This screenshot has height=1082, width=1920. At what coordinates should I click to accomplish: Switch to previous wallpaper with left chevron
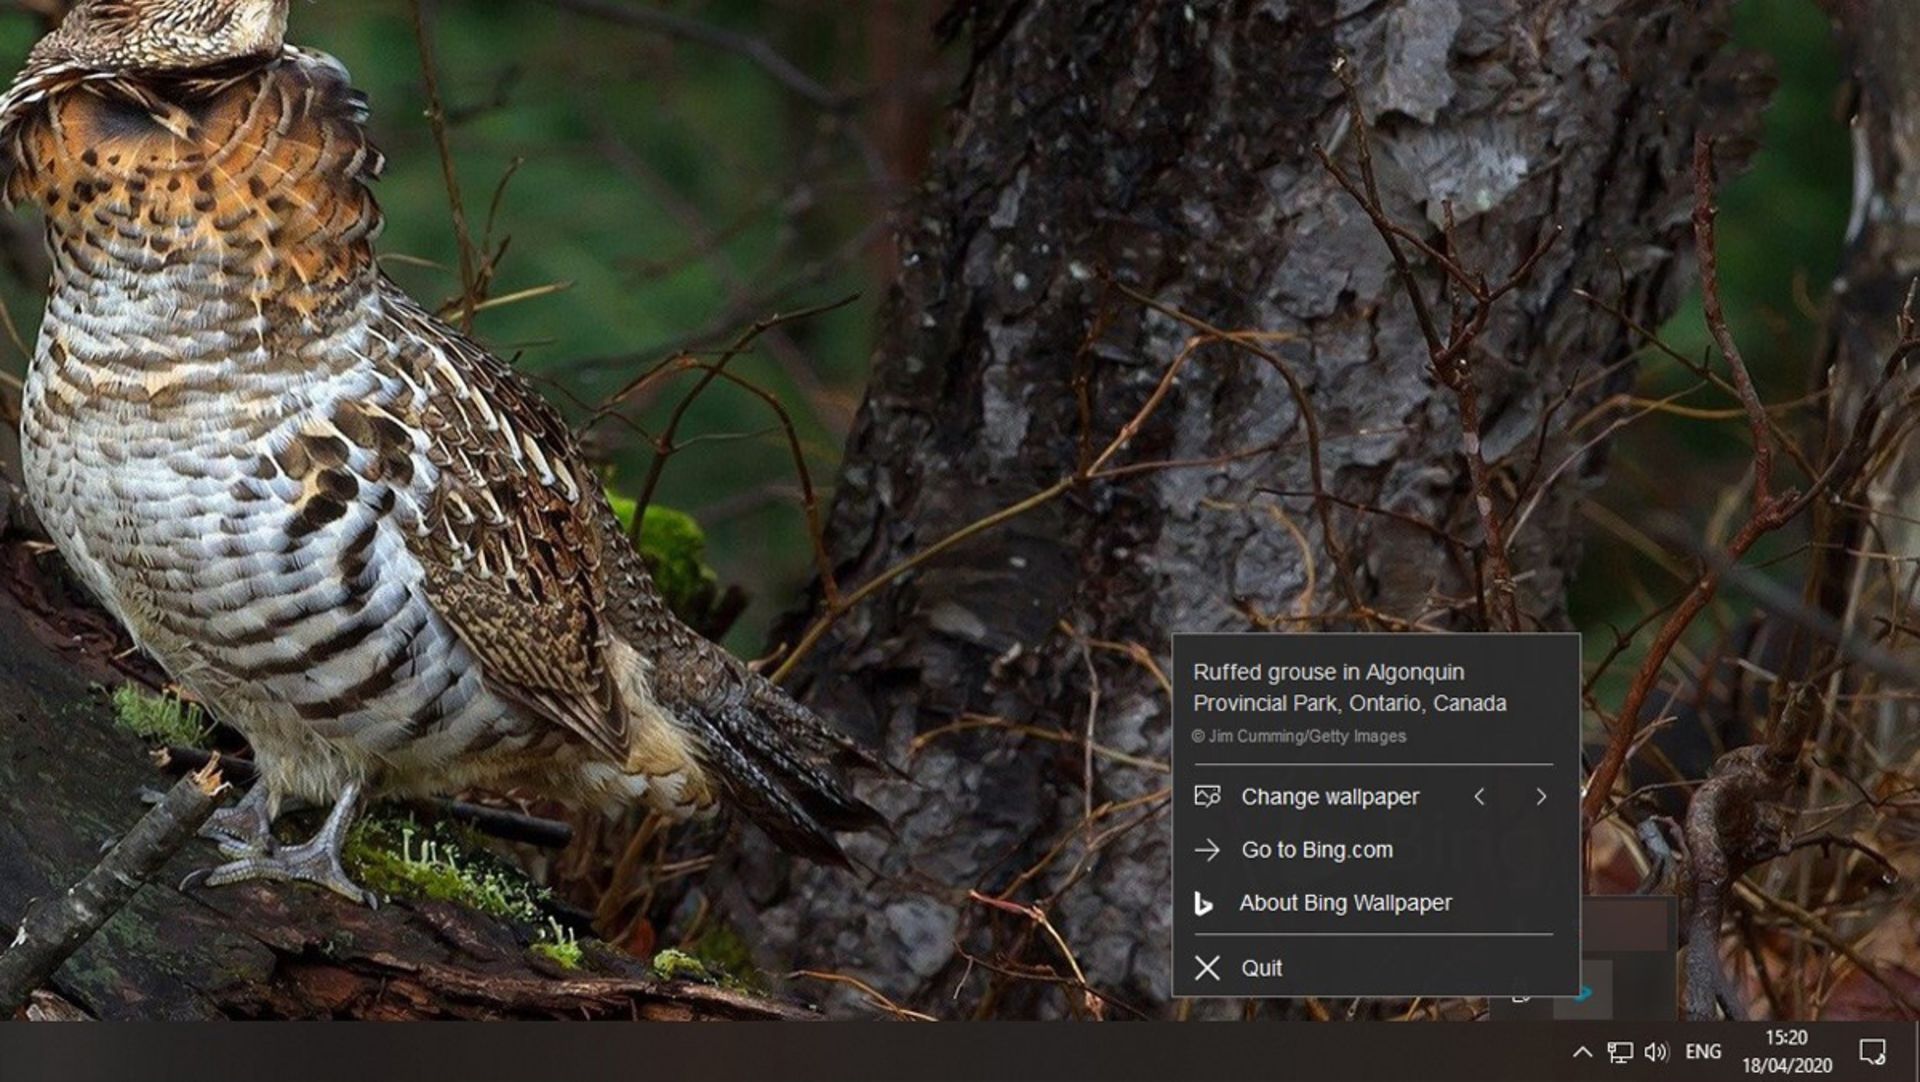(1479, 797)
